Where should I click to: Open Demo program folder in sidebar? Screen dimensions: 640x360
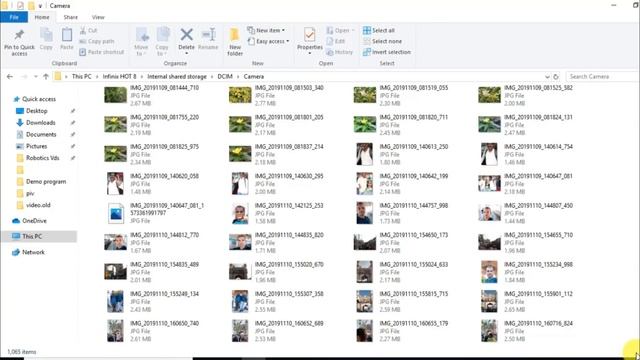click(x=46, y=182)
